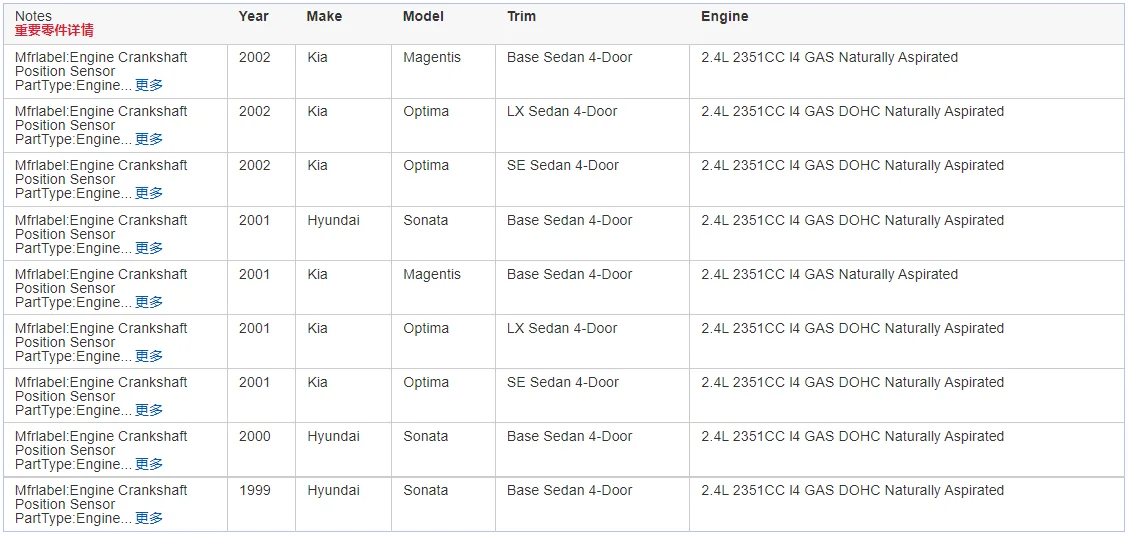Viewport: 1128px width, 535px height.
Task: Click the Year column header
Action: tap(253, 16)
